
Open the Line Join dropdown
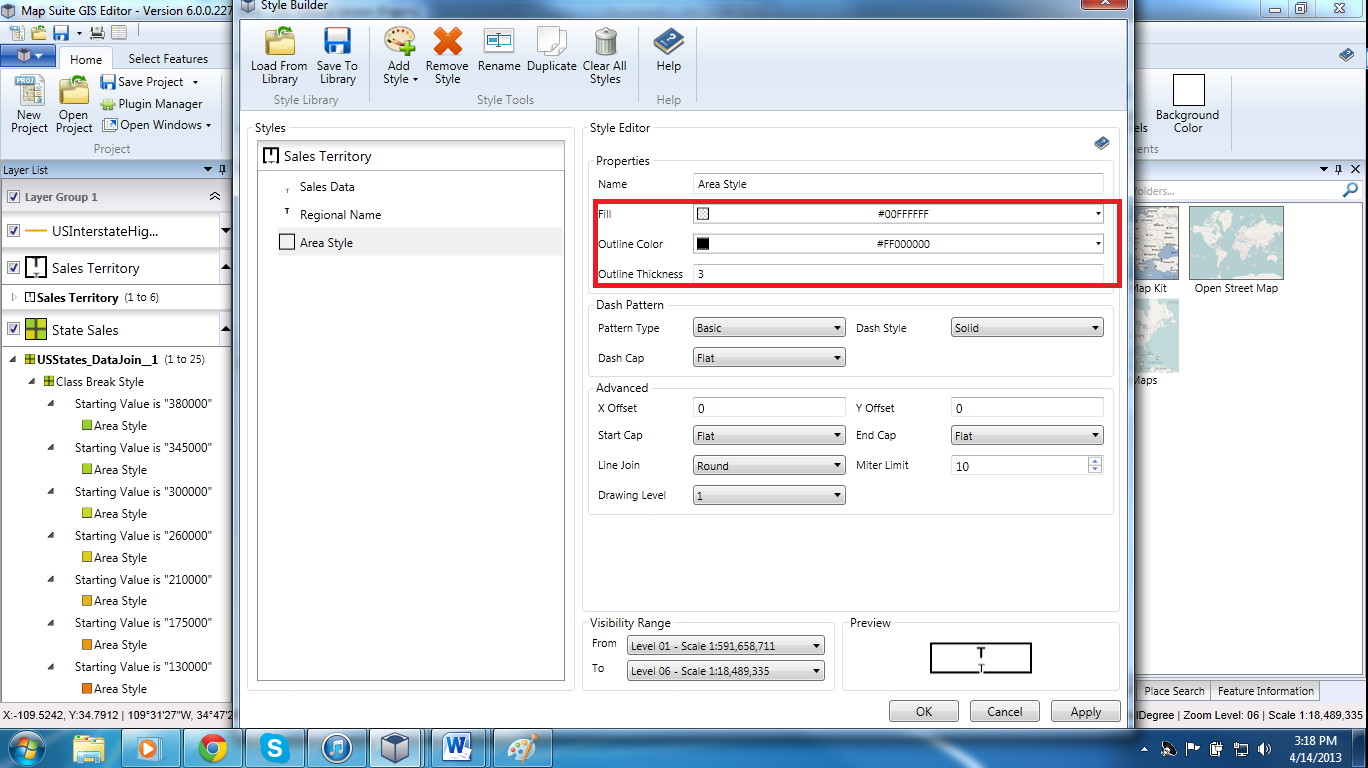coord(768,466)
